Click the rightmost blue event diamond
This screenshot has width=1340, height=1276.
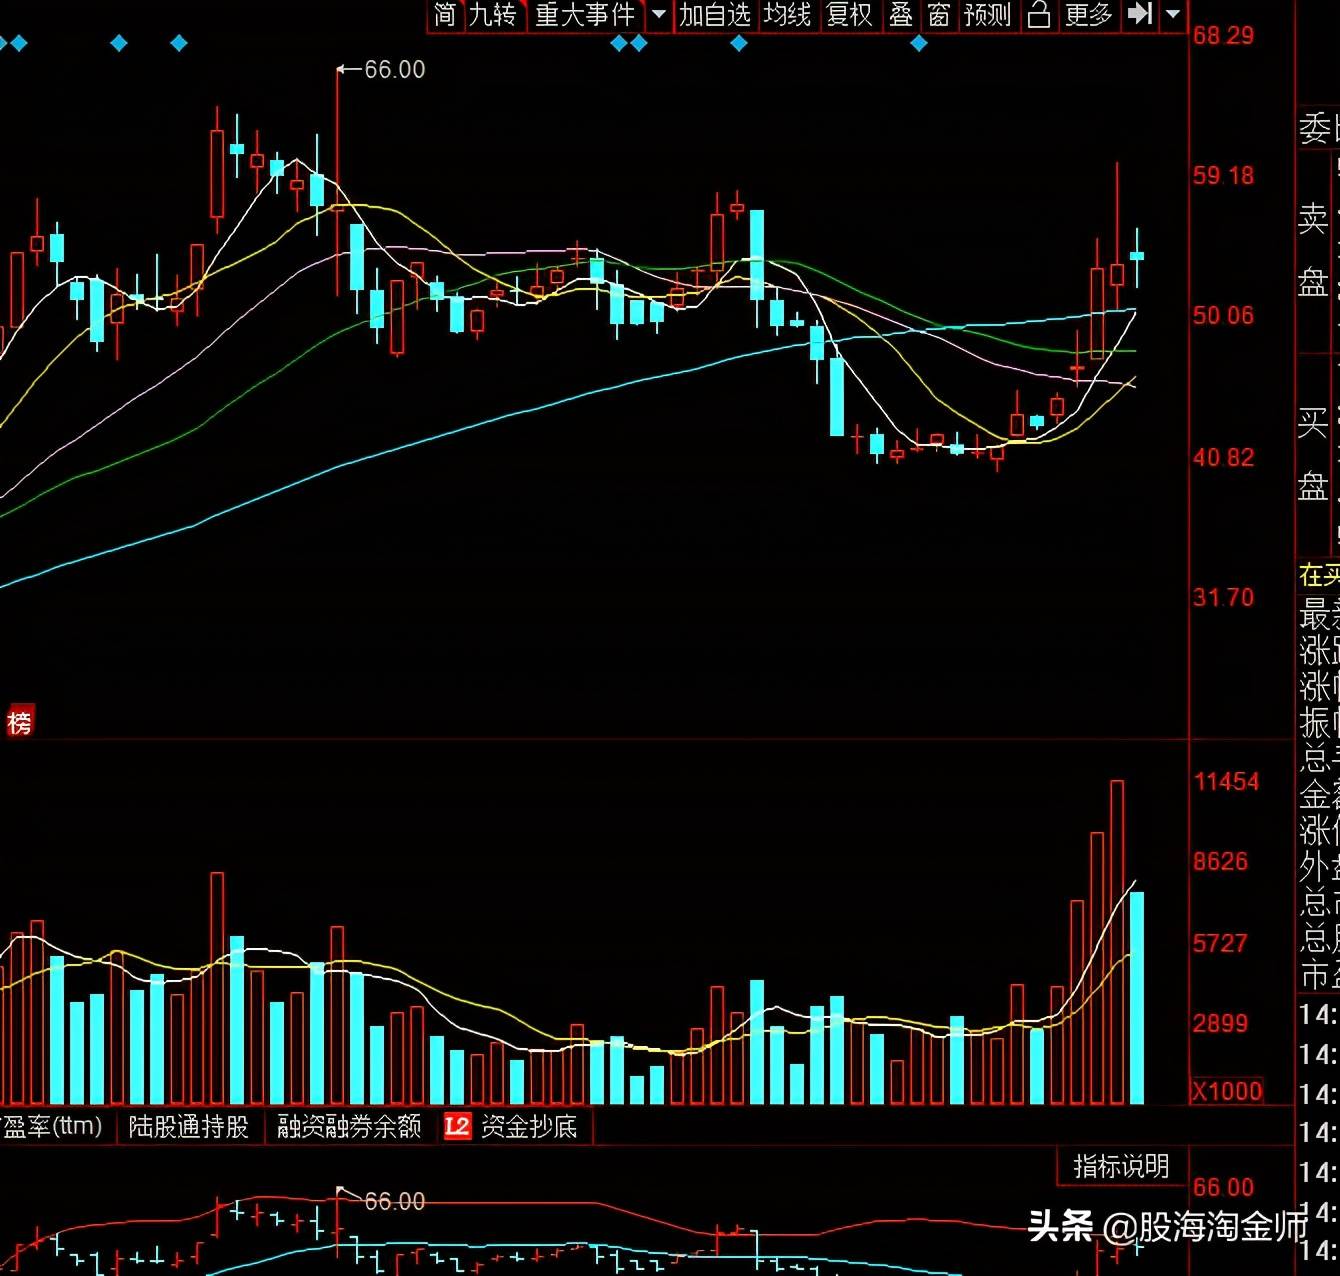919,43
